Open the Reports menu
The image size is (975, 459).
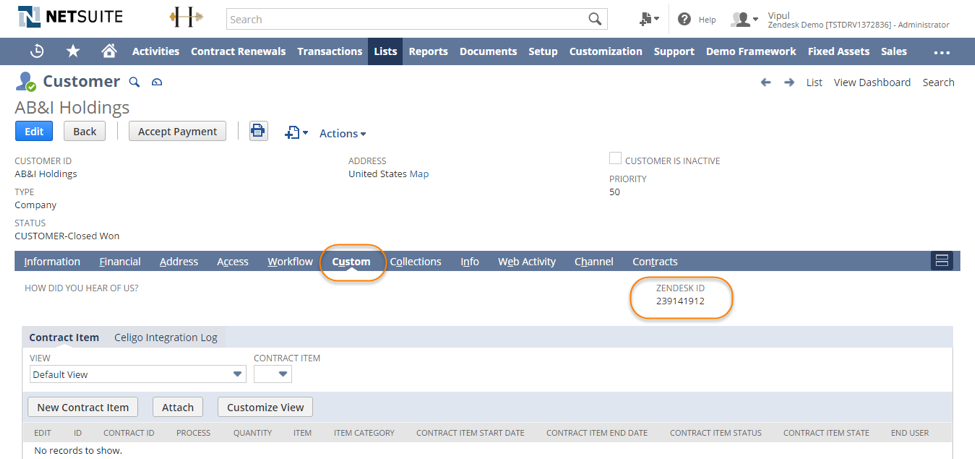[x=428, y=52]
